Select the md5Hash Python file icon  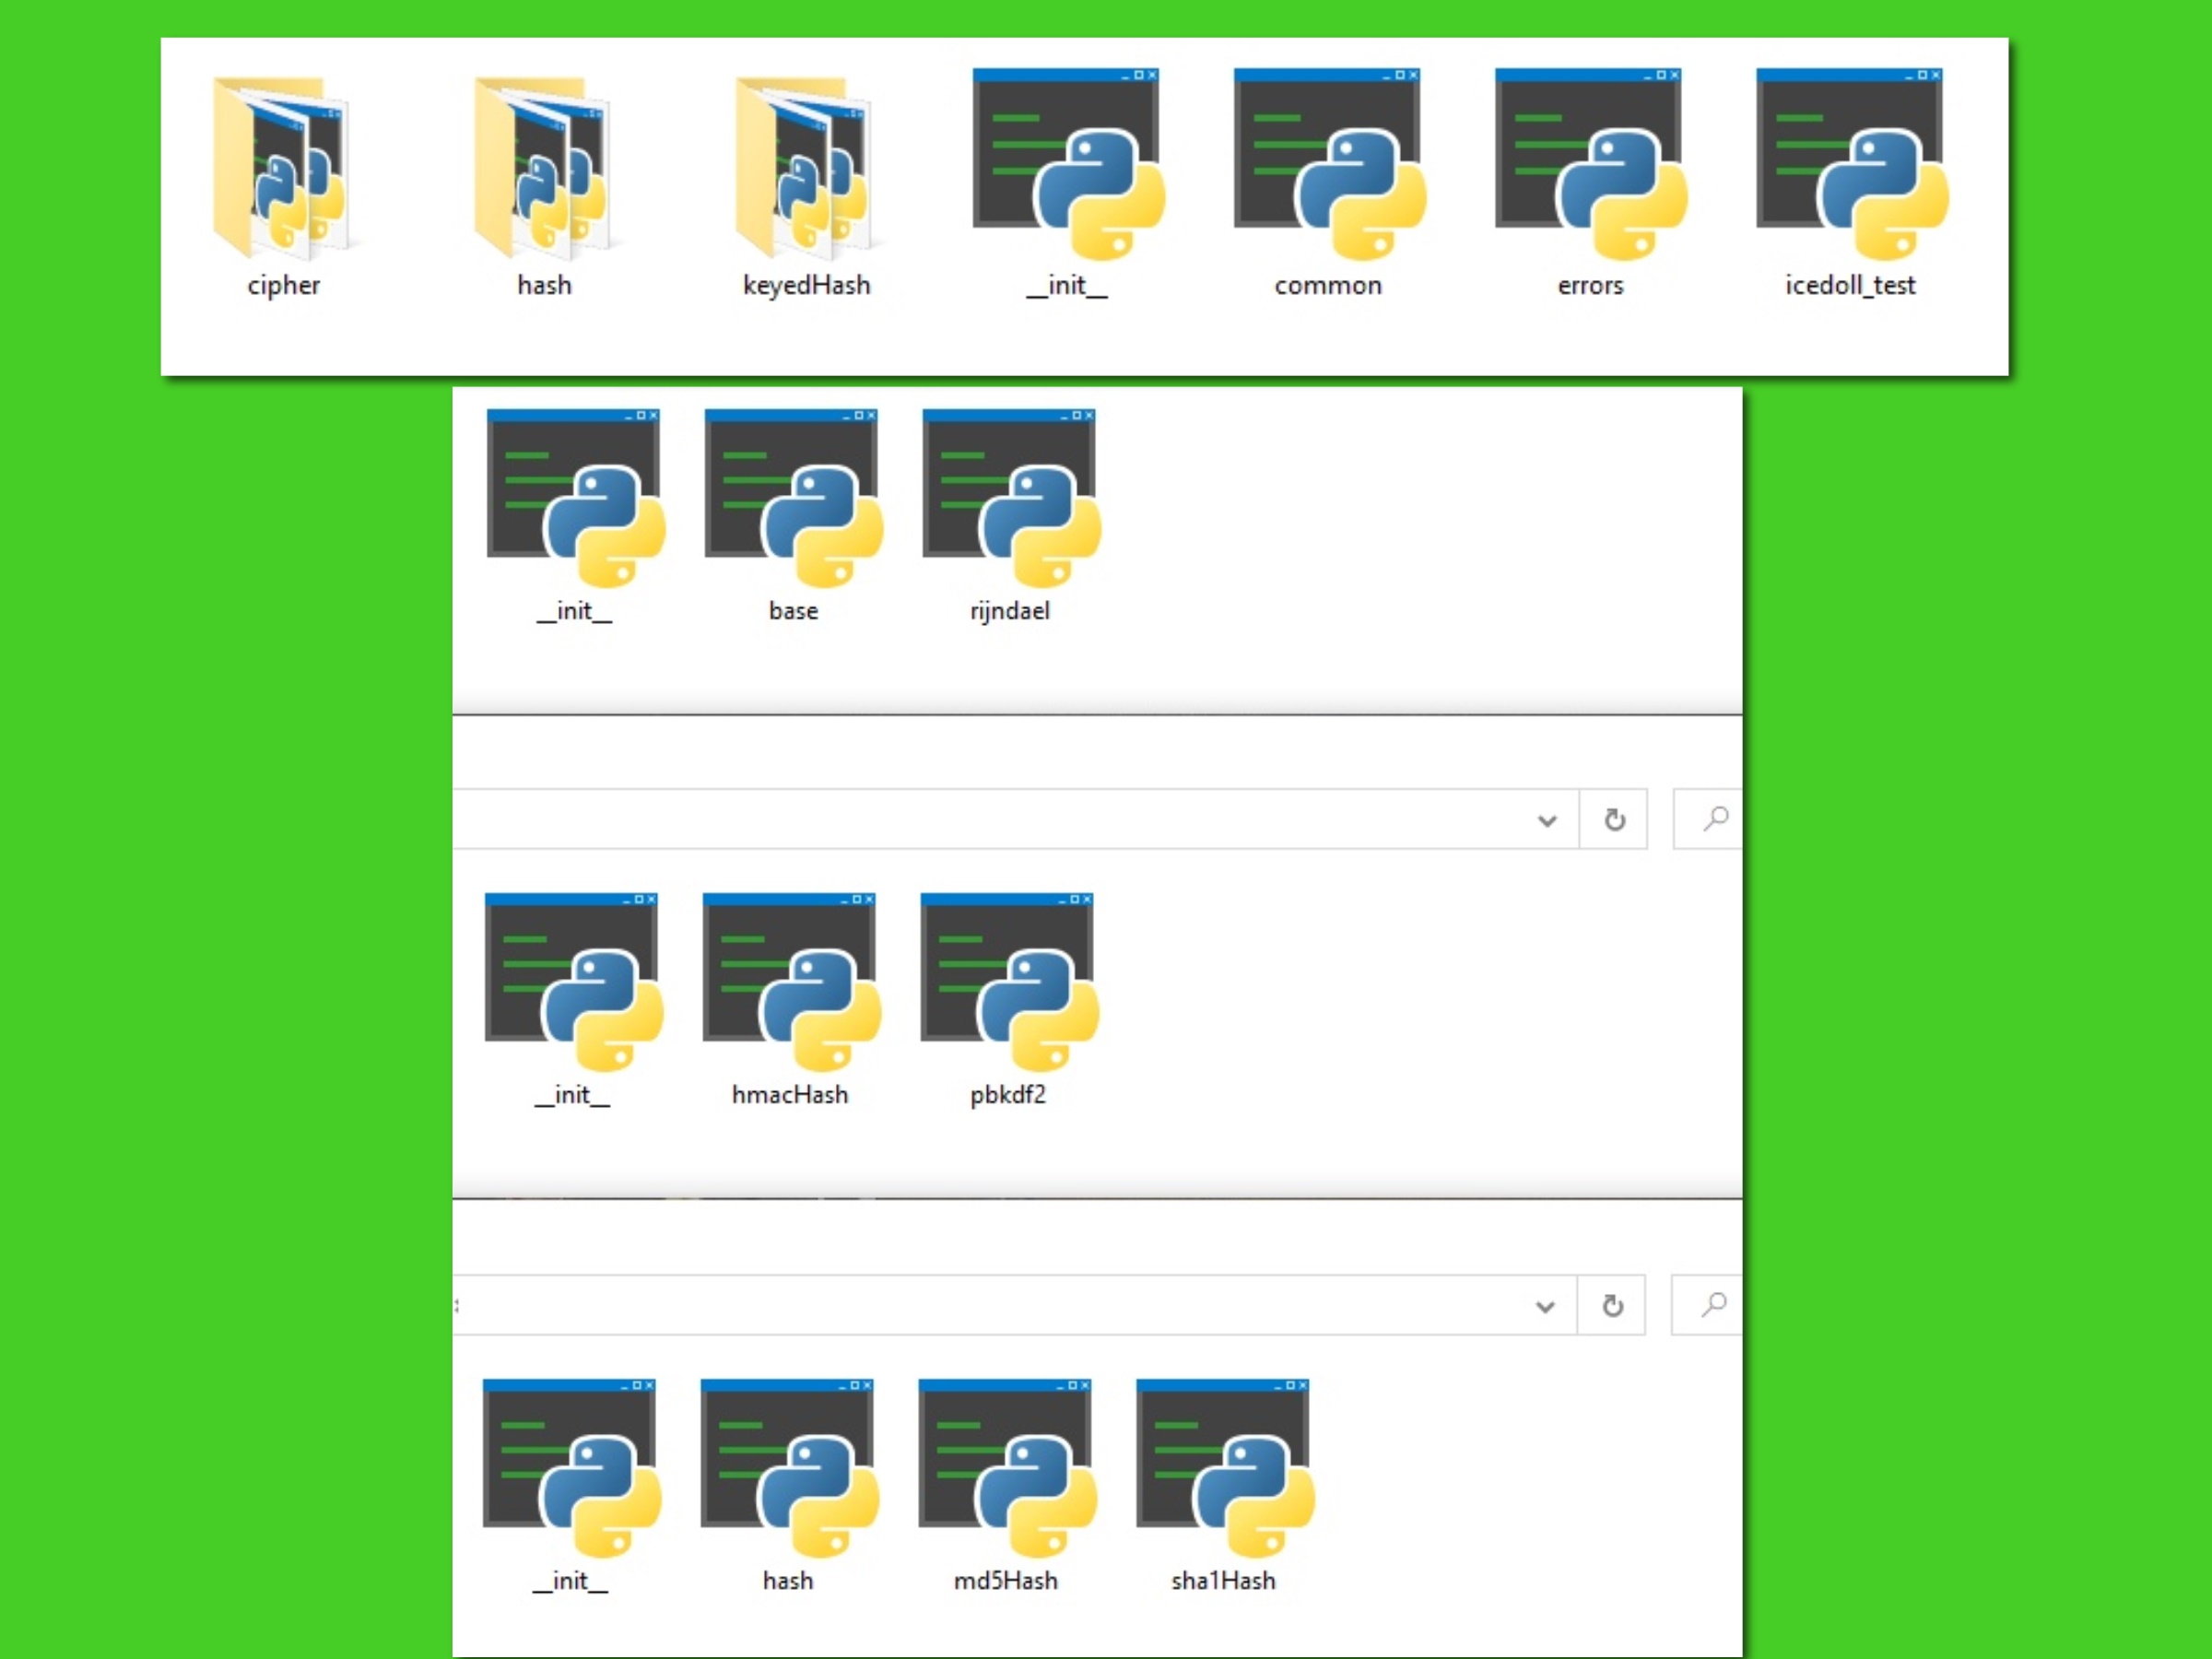pos(1007,1468)
